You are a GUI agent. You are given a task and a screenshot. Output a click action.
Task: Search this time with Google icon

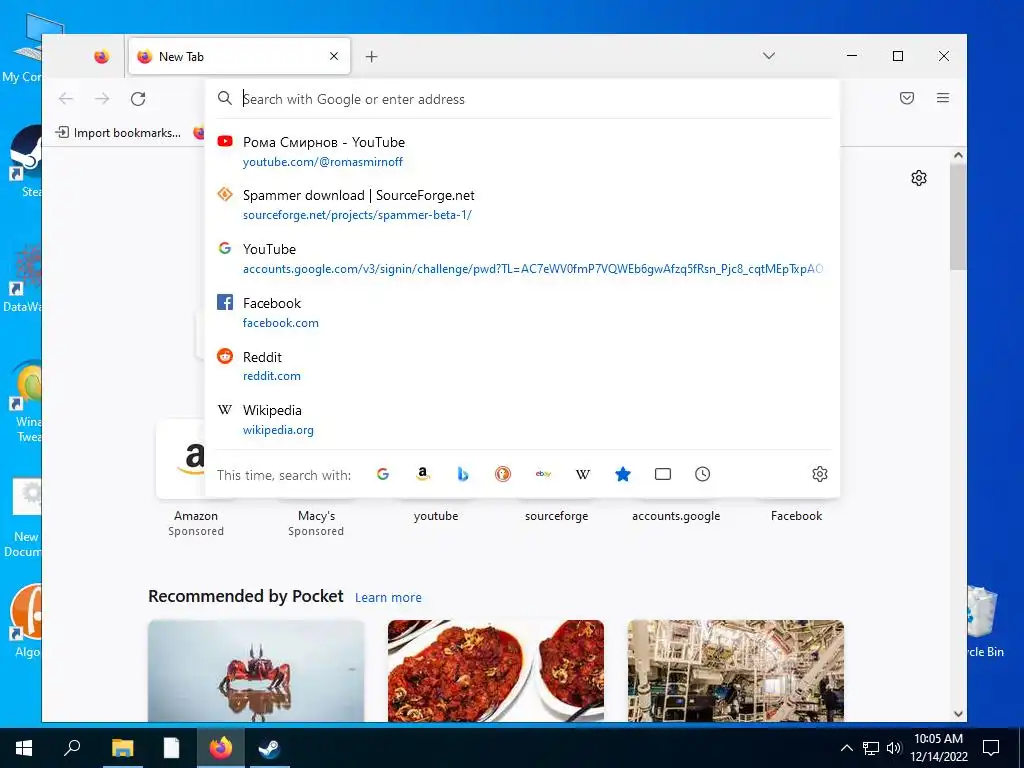point(383,475)
